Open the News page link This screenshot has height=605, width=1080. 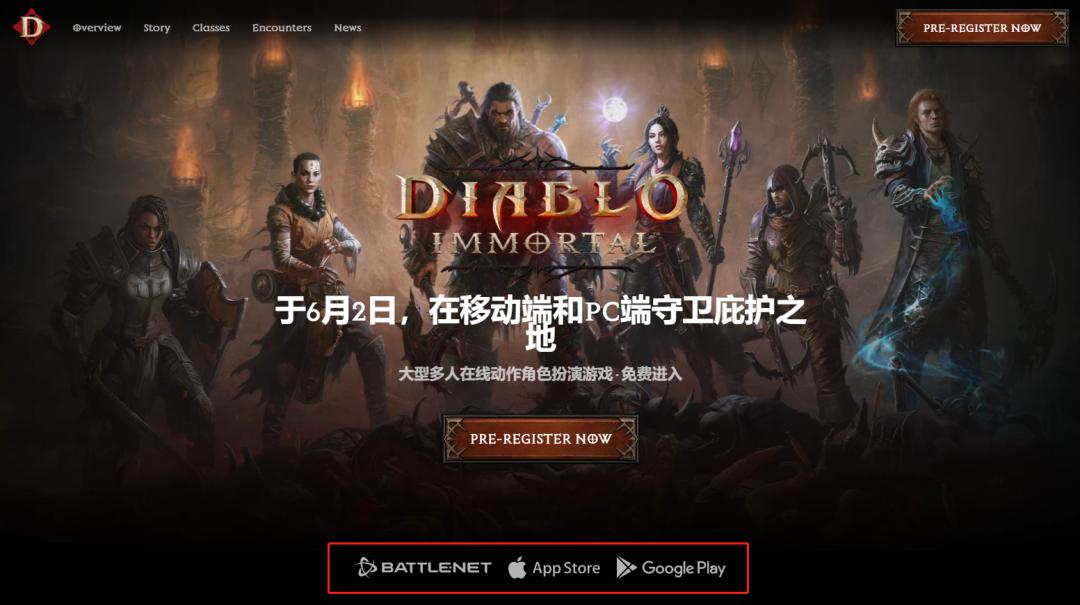pos(347,28)
